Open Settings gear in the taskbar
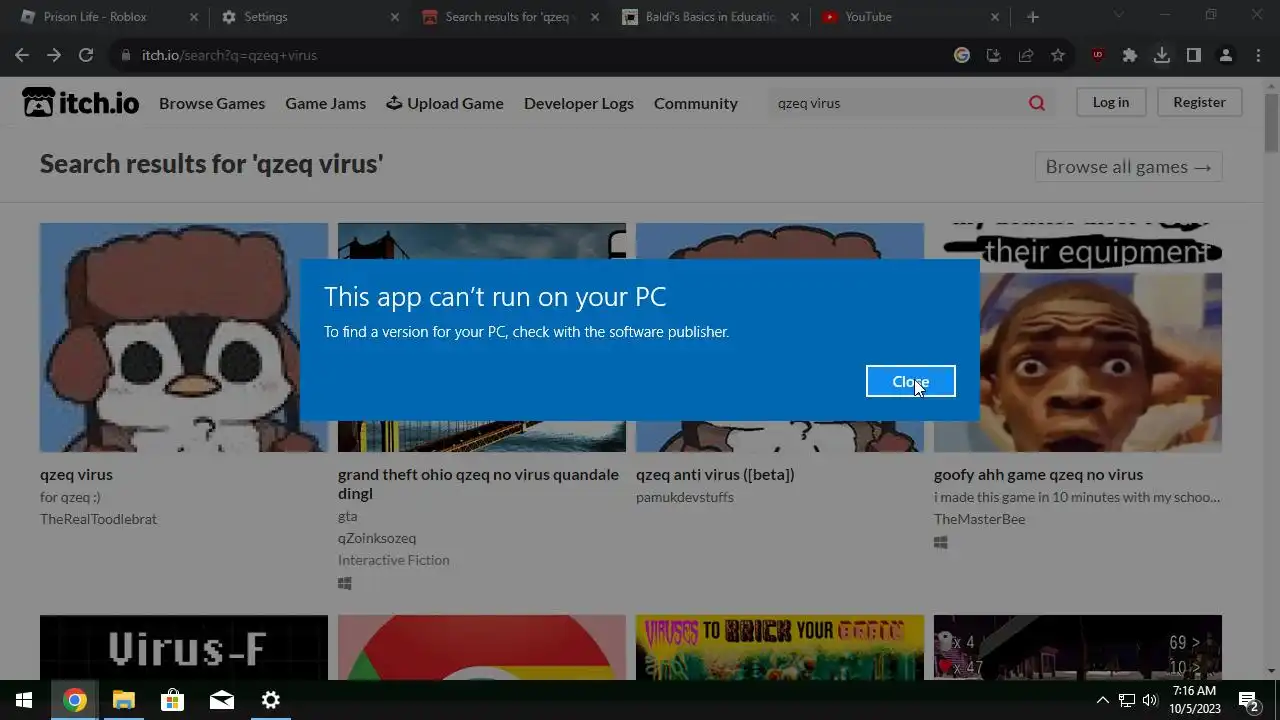Viewport: 1280px width, 720px height. [270, 700]
